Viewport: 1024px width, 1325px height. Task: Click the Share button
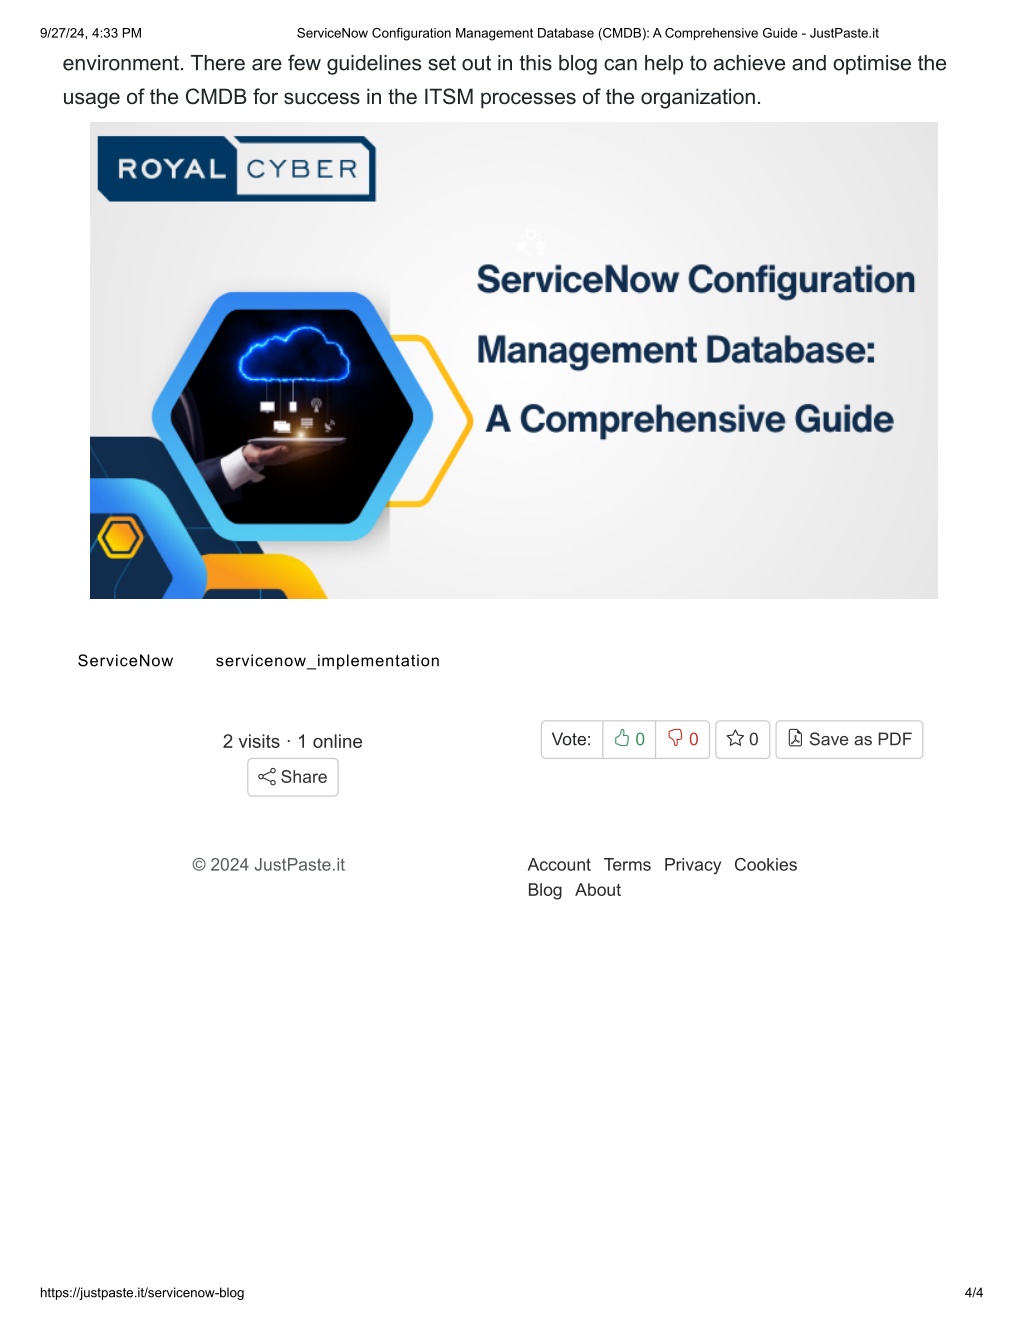[293, 777]
